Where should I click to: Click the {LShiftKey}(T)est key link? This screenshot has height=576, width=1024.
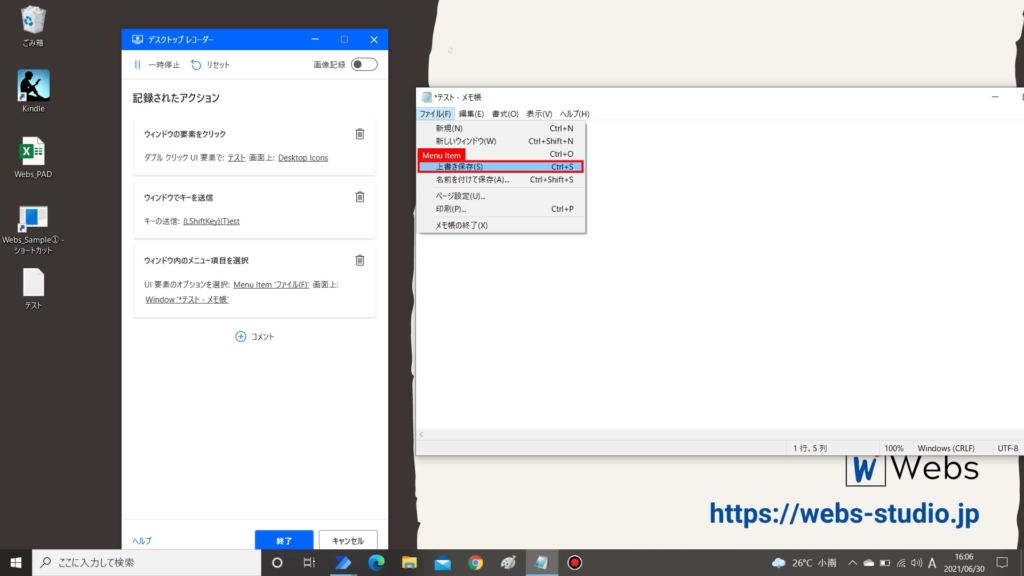212,221
